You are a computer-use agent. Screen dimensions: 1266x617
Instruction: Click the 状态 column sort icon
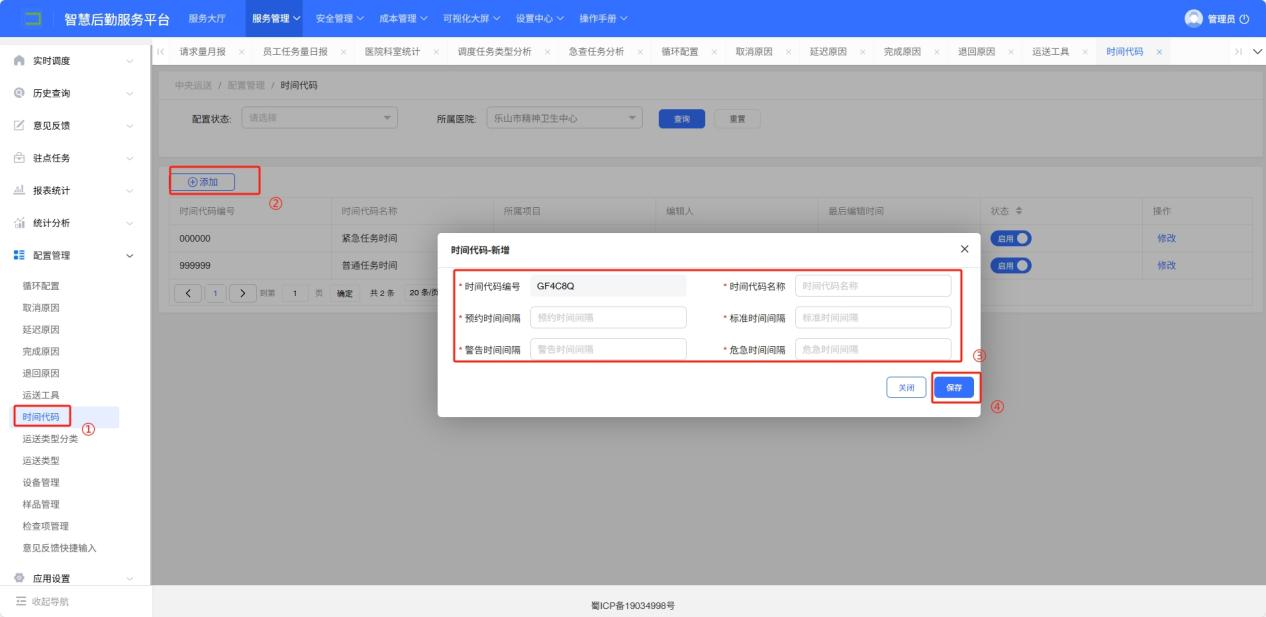1017,211
